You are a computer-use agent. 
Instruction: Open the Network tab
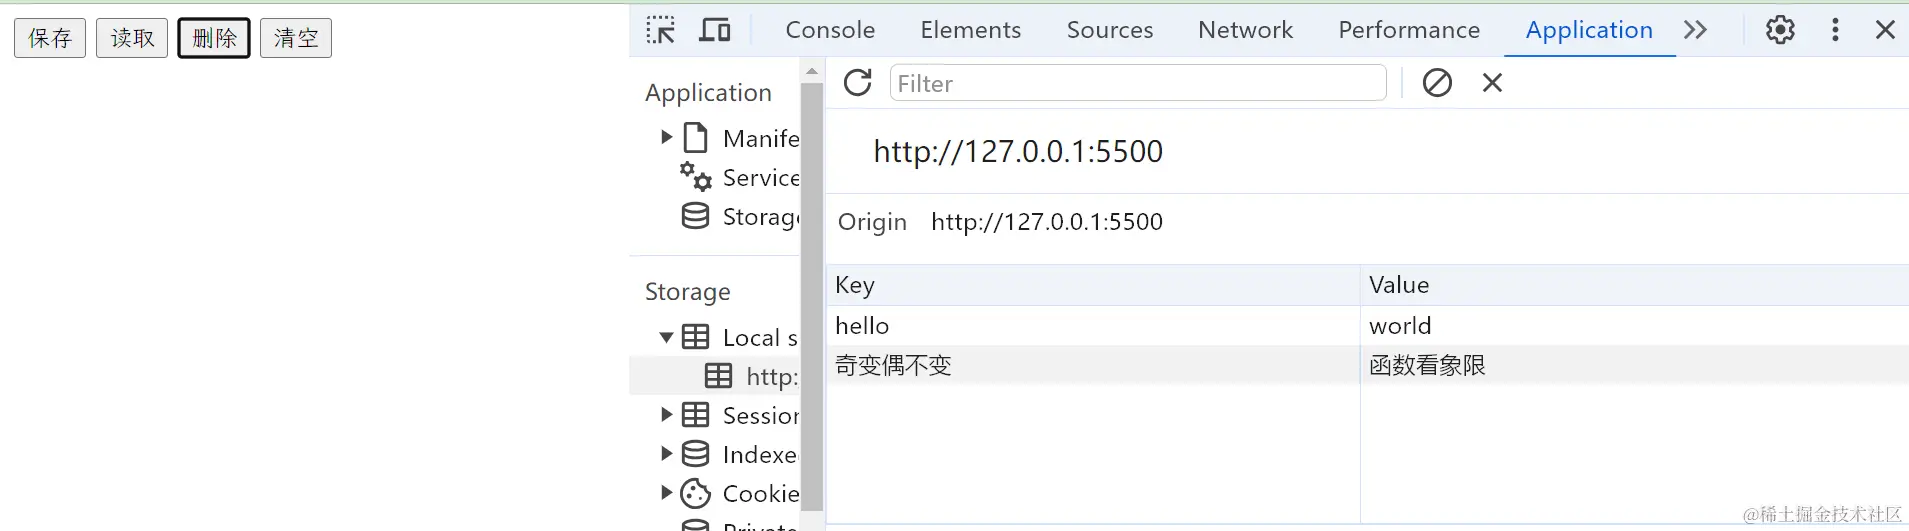pos(1245,30)
